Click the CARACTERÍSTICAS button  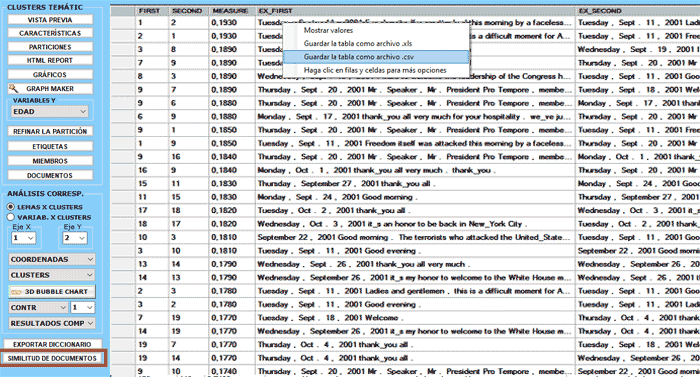click(x=50, y=33)
